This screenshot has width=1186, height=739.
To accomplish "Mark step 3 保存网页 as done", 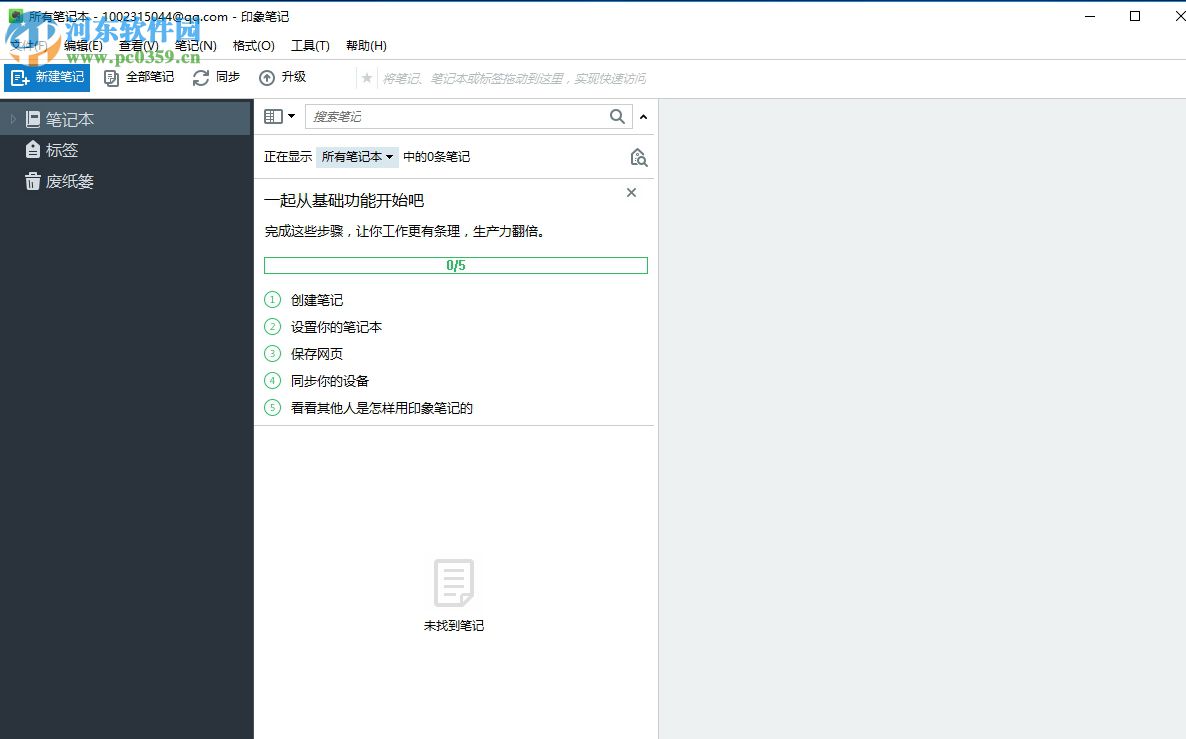I will 272,353.
